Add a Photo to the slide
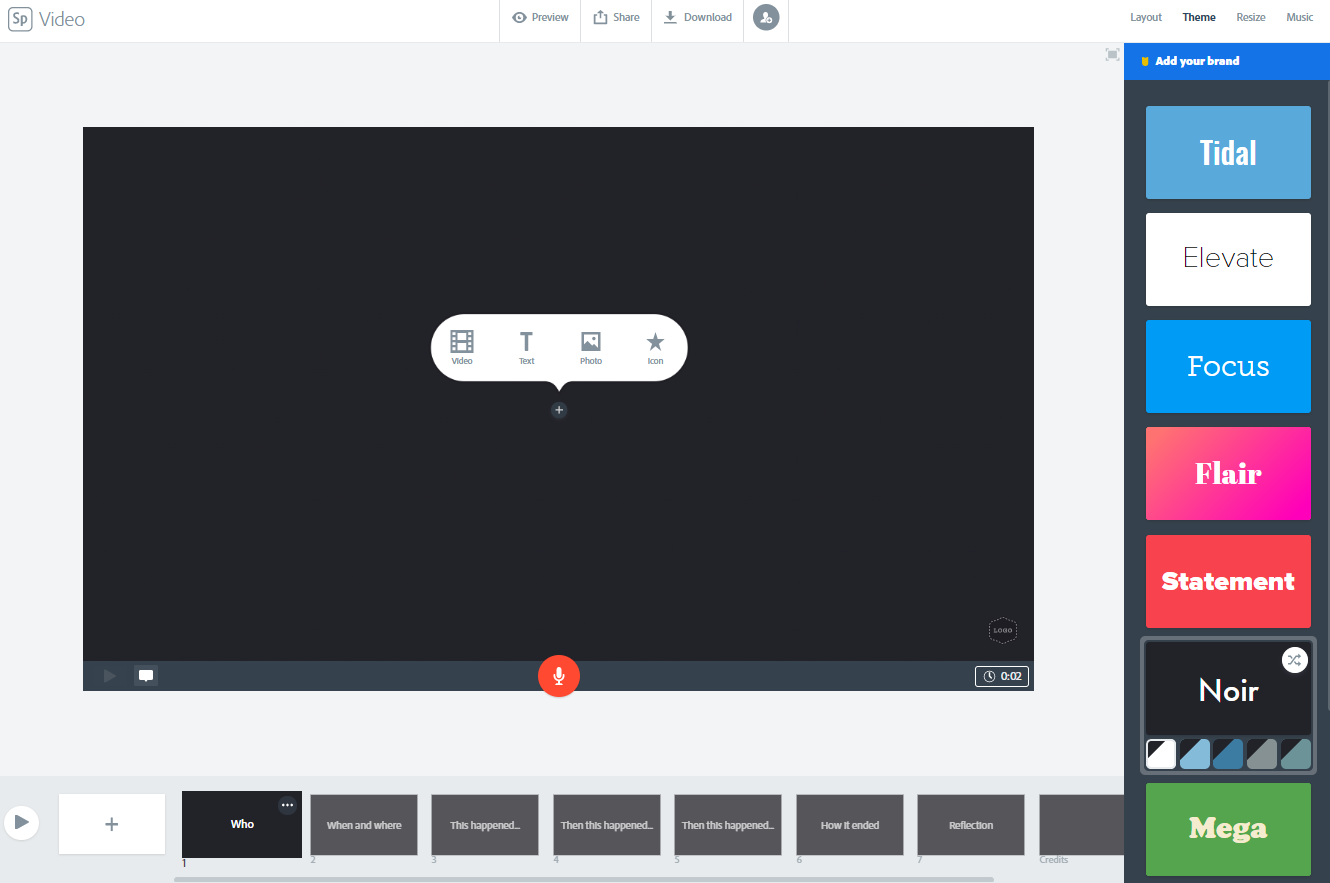This screenshot has height=883, width=1330. tap(591, 347)
